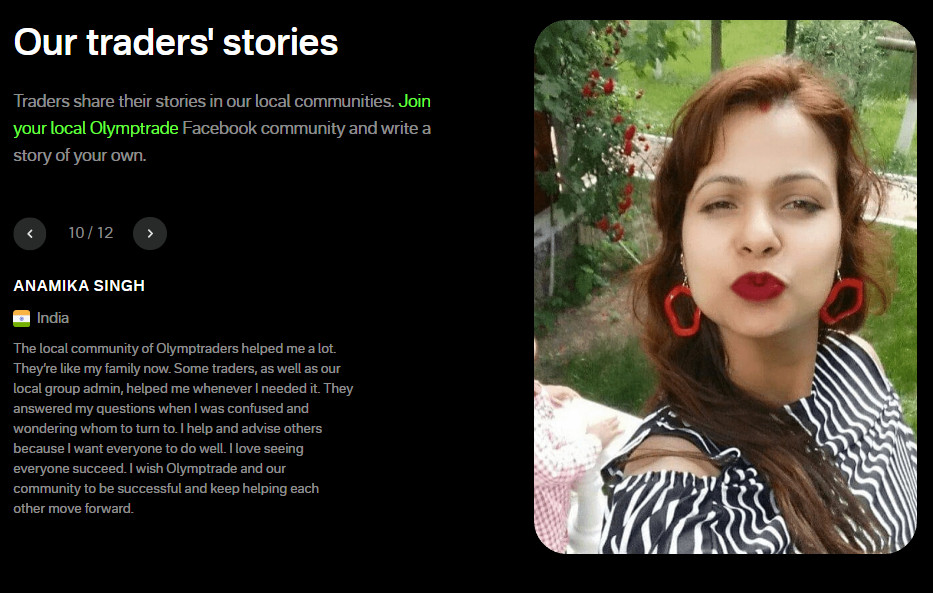
Task: Click the 'story of your own.' line
Action: click(x=80, y=156)
